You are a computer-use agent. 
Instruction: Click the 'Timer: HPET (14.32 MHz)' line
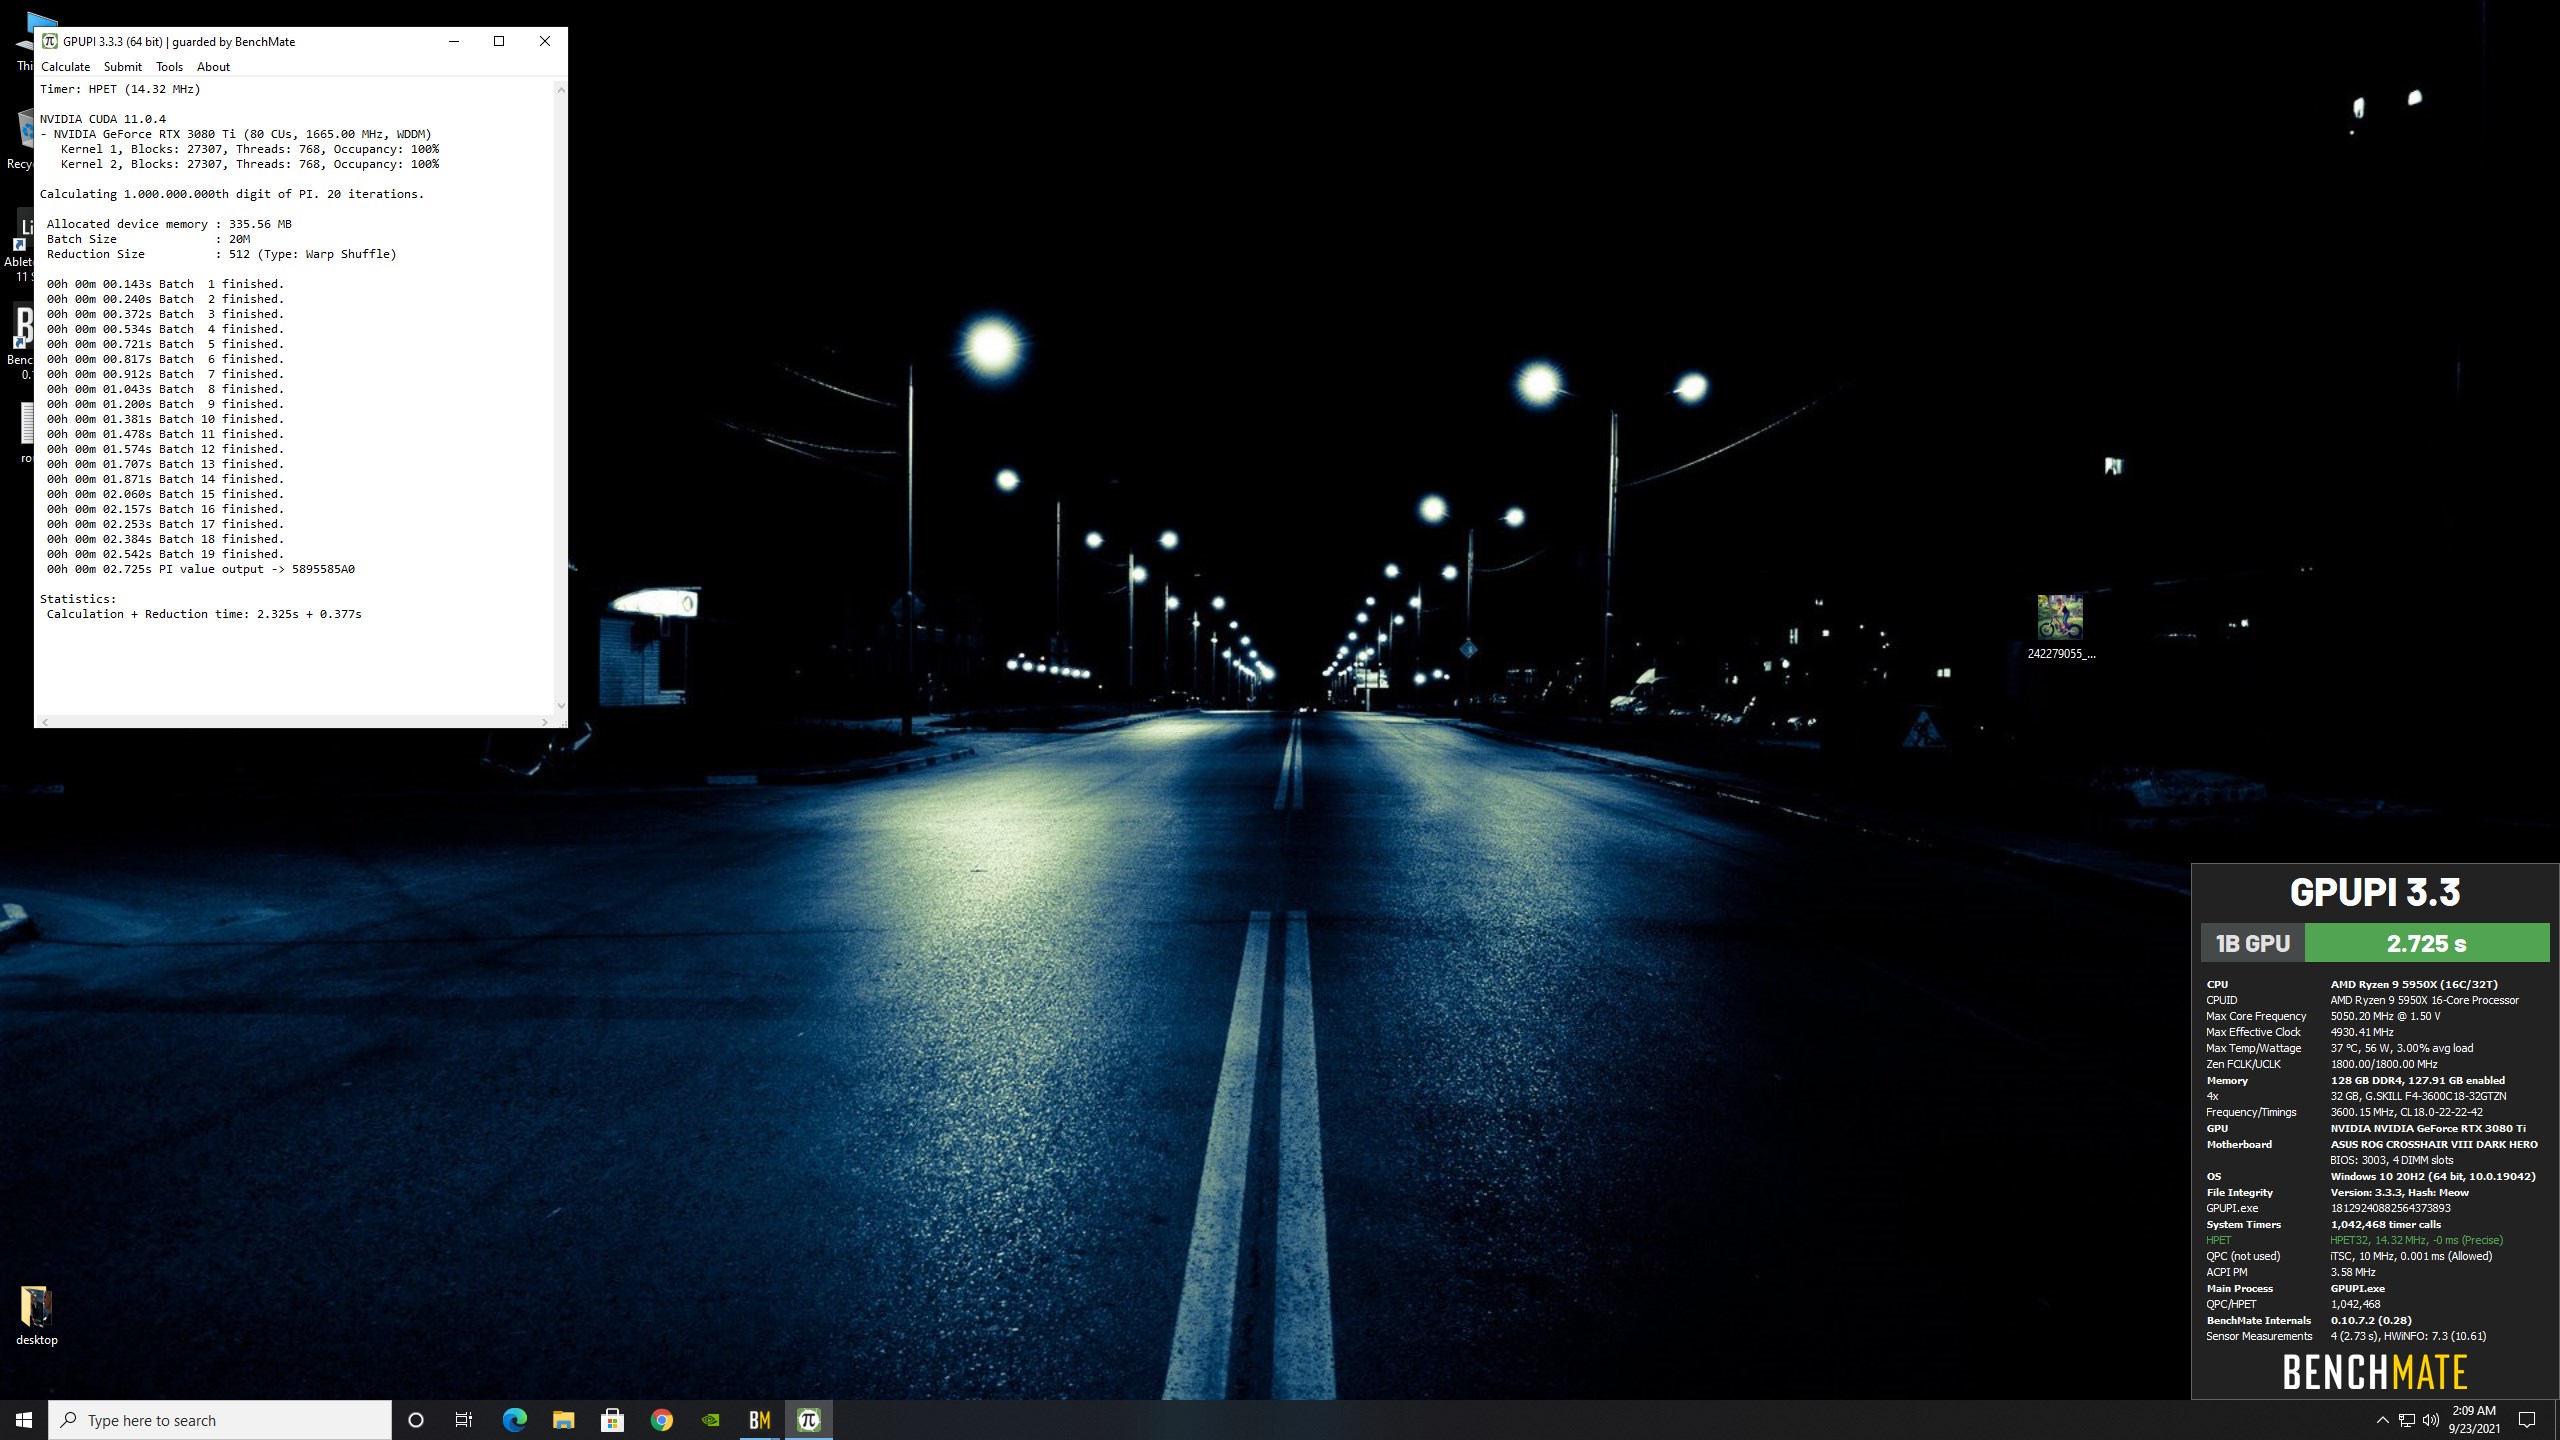pyautogui.click(x=120, y=89)
